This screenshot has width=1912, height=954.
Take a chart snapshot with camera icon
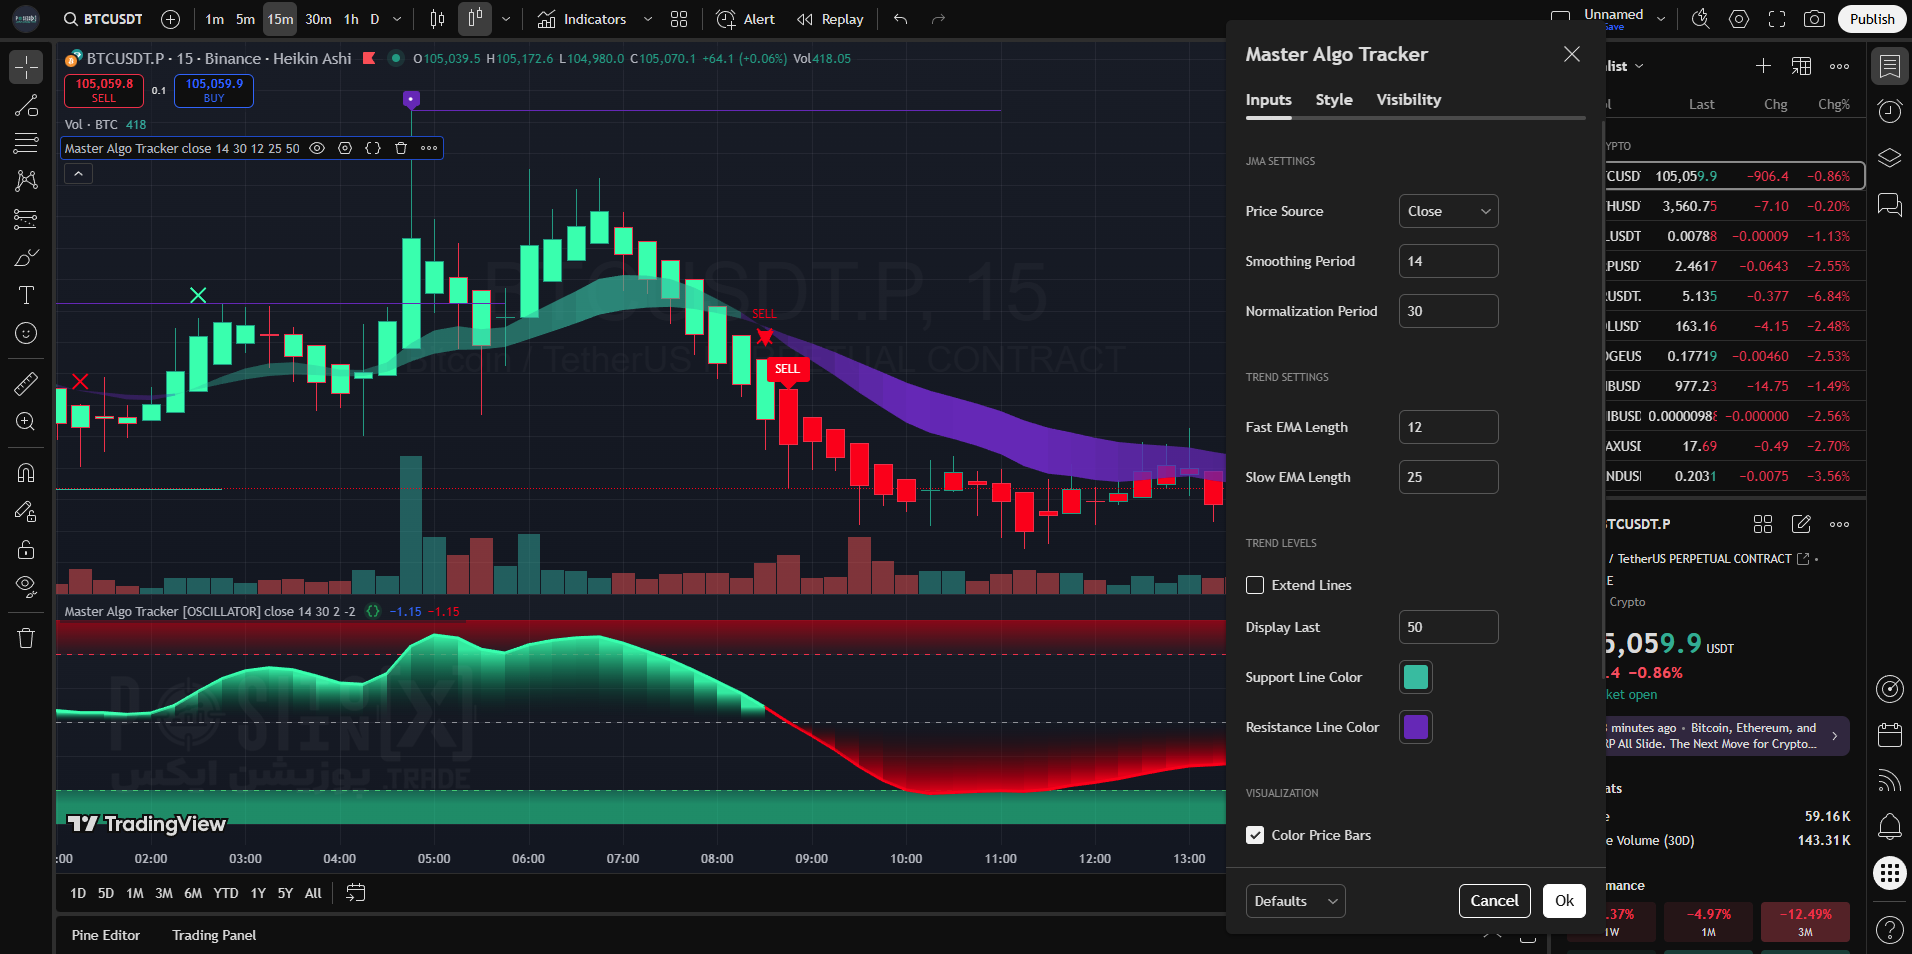point(1814,19)
